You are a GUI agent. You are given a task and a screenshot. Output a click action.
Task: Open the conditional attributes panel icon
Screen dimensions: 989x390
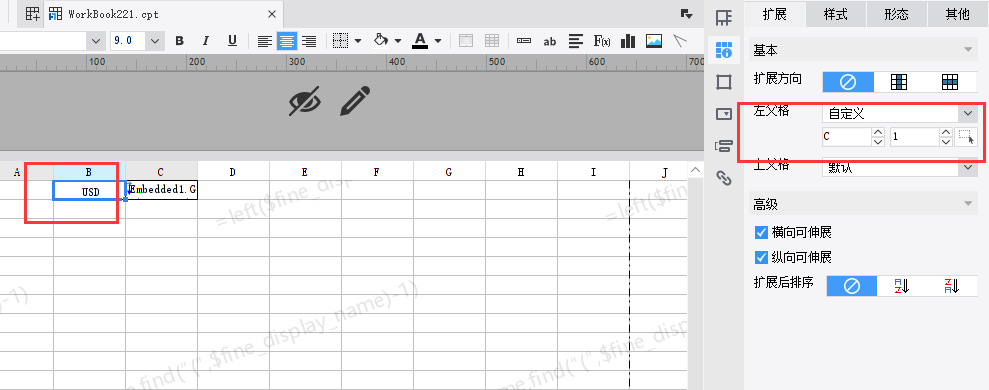tap(723, 146)
